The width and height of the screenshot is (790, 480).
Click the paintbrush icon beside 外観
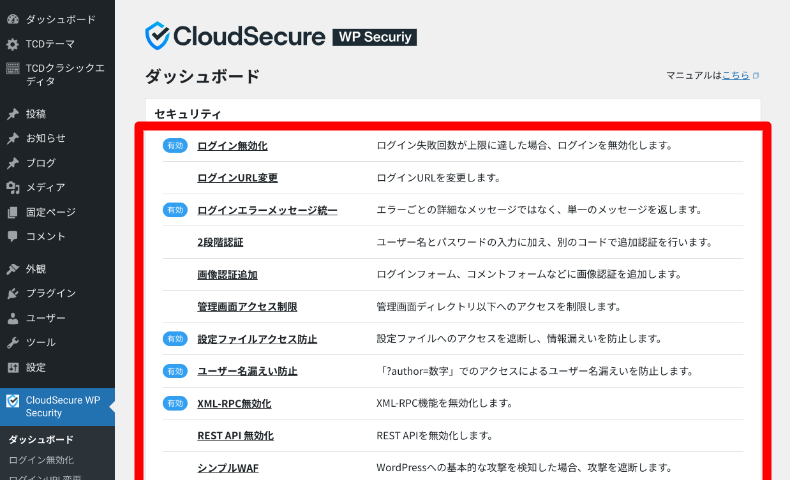coord(13,269)
